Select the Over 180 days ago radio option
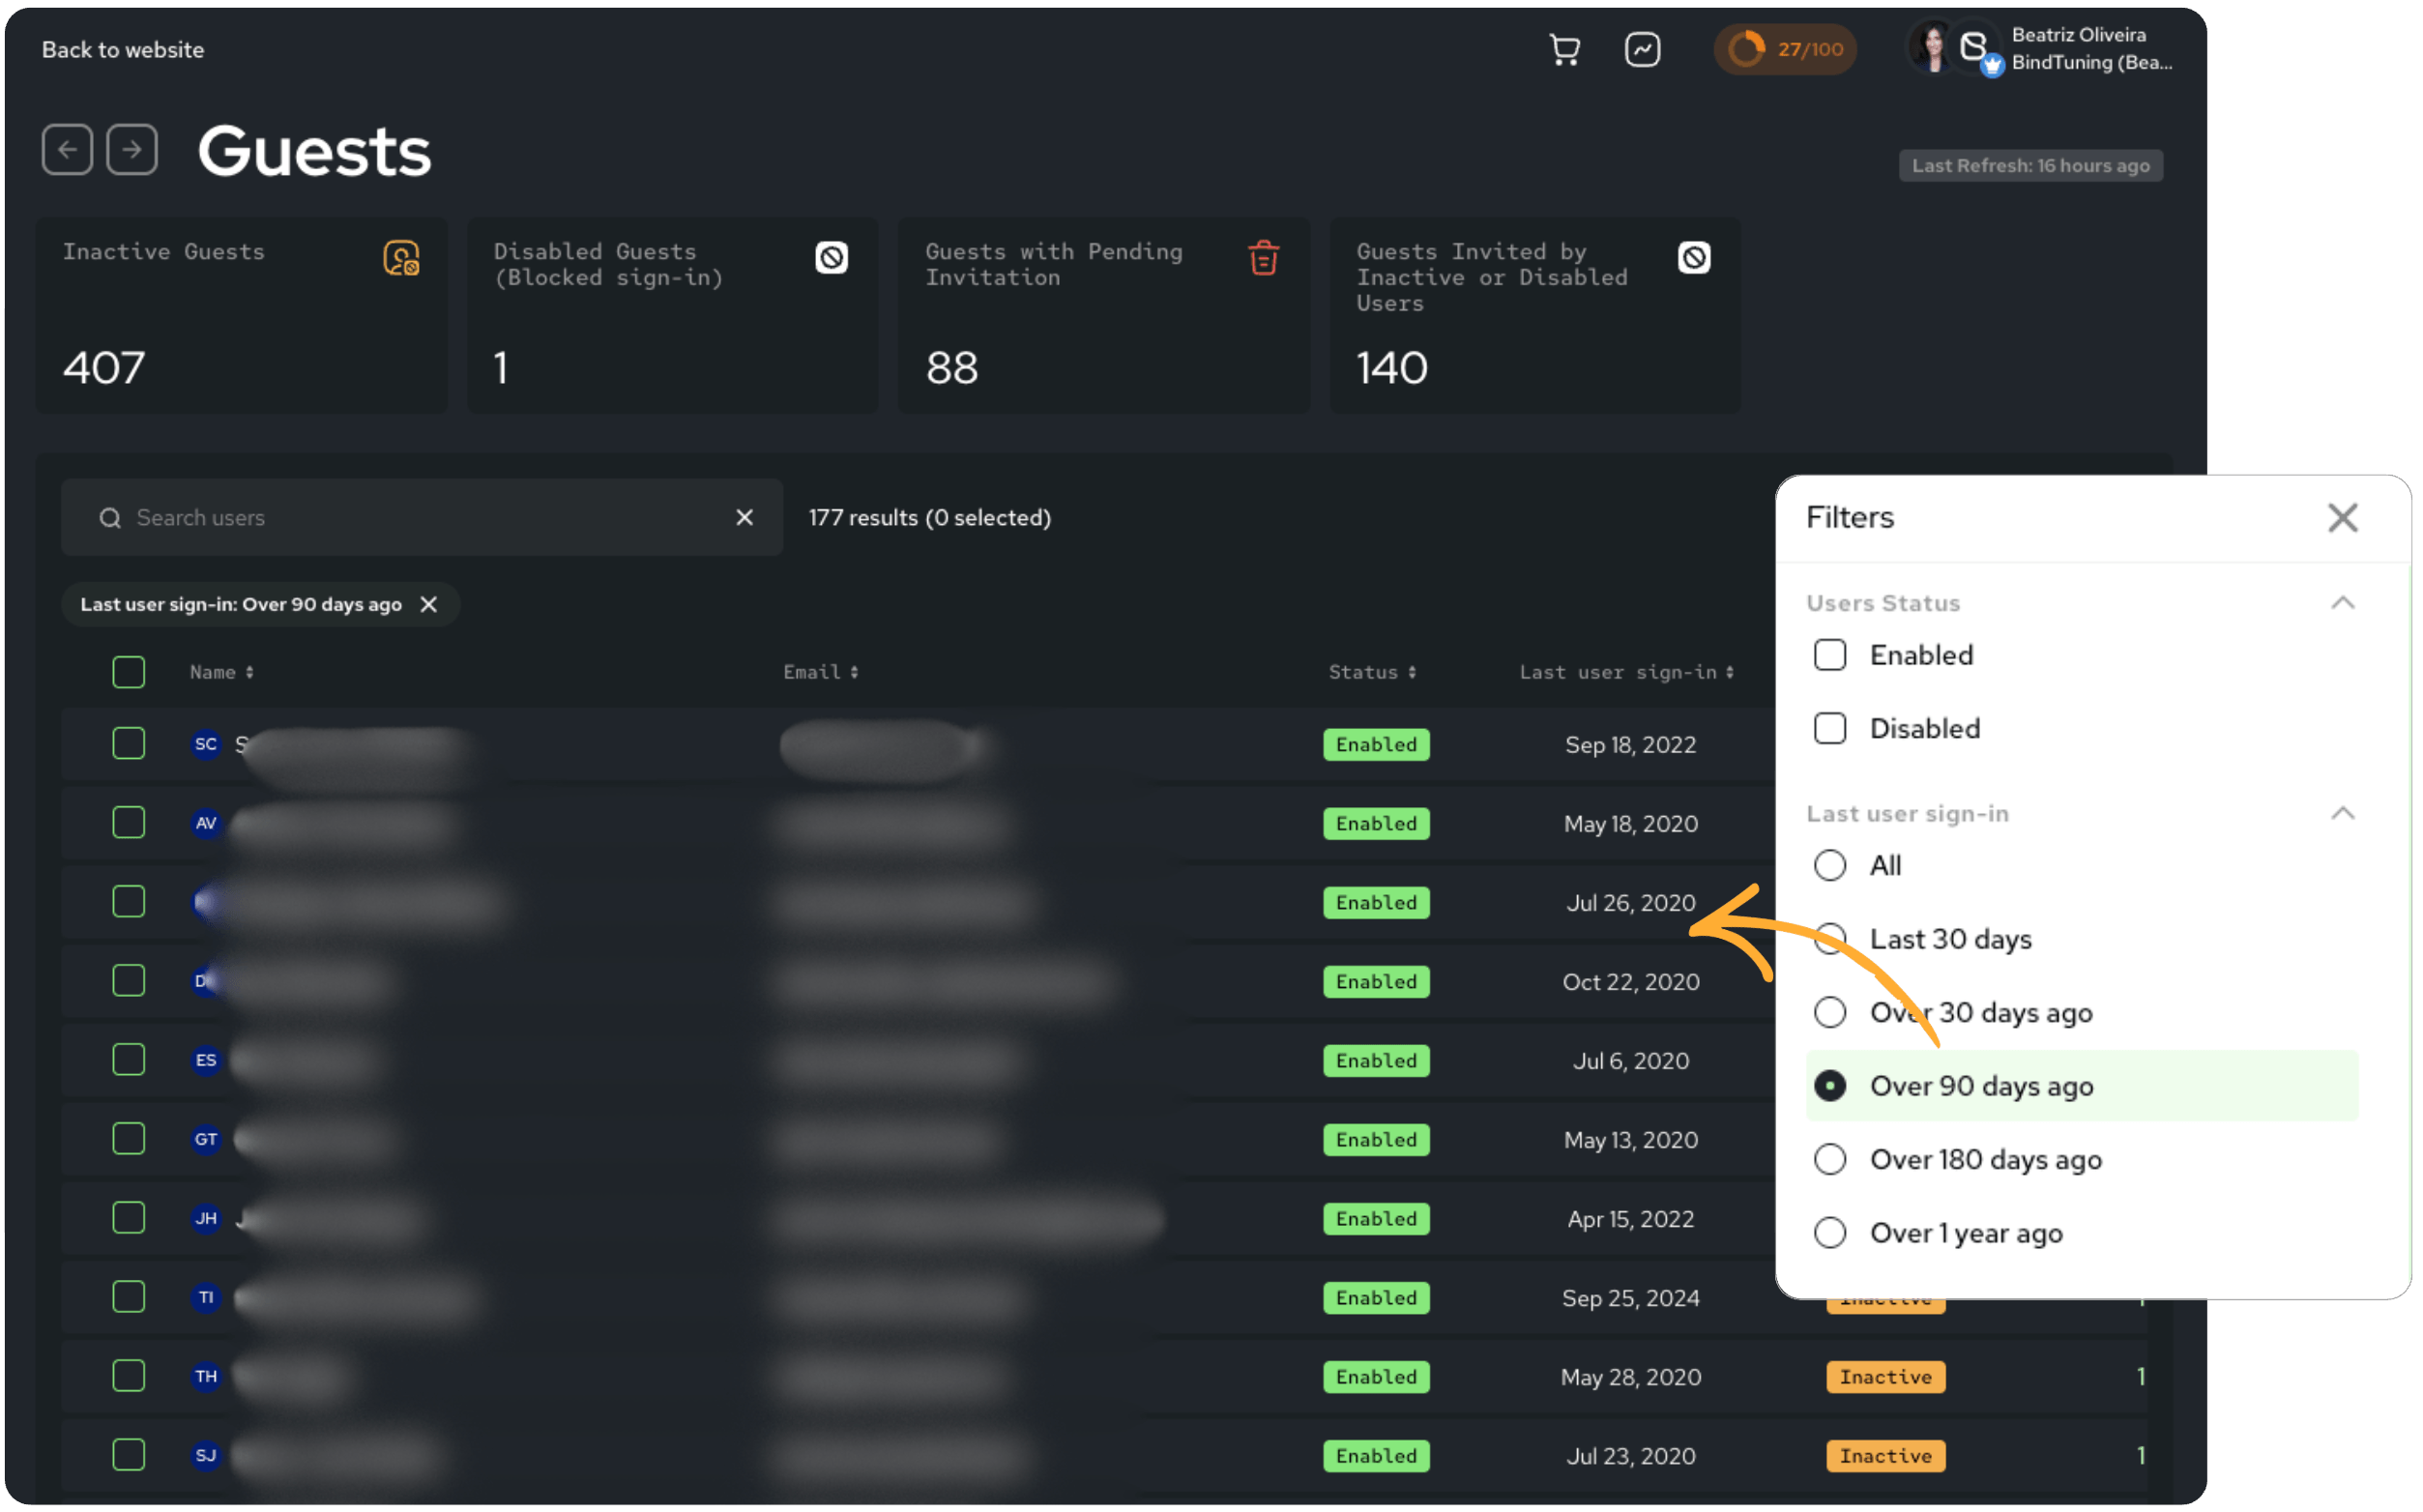Screen dimensions: 2423x1512 tap(1830, 1159)
